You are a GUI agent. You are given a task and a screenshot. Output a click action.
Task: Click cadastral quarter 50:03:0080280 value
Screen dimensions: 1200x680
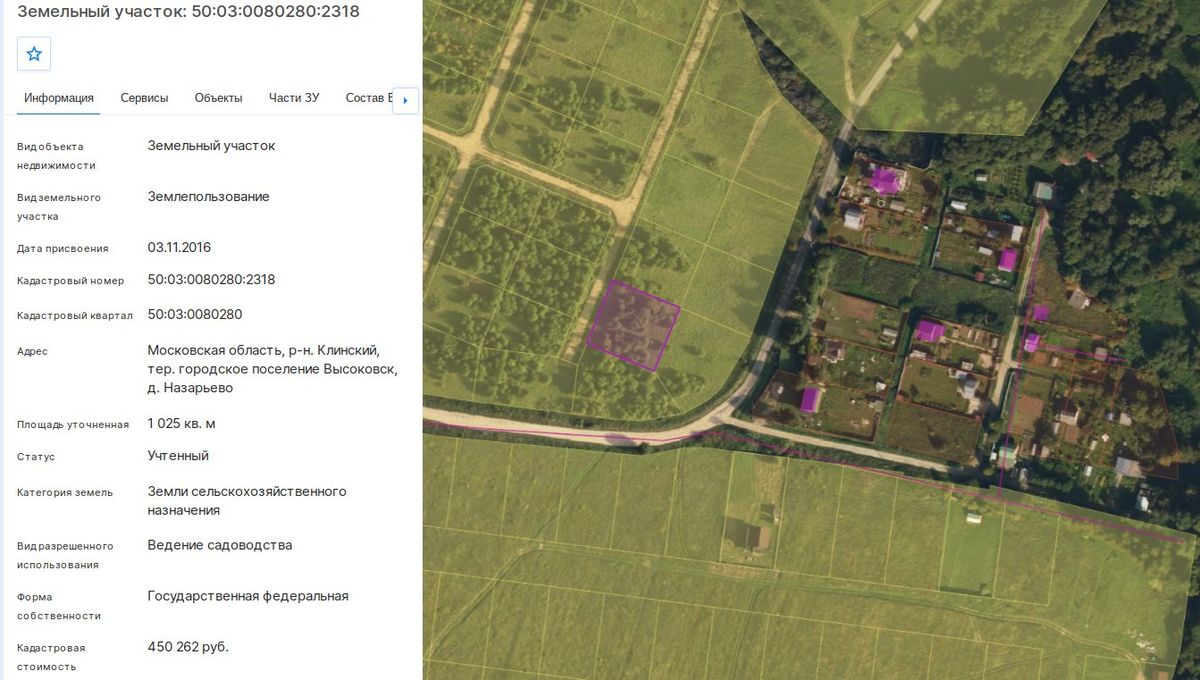pos(195,314)
